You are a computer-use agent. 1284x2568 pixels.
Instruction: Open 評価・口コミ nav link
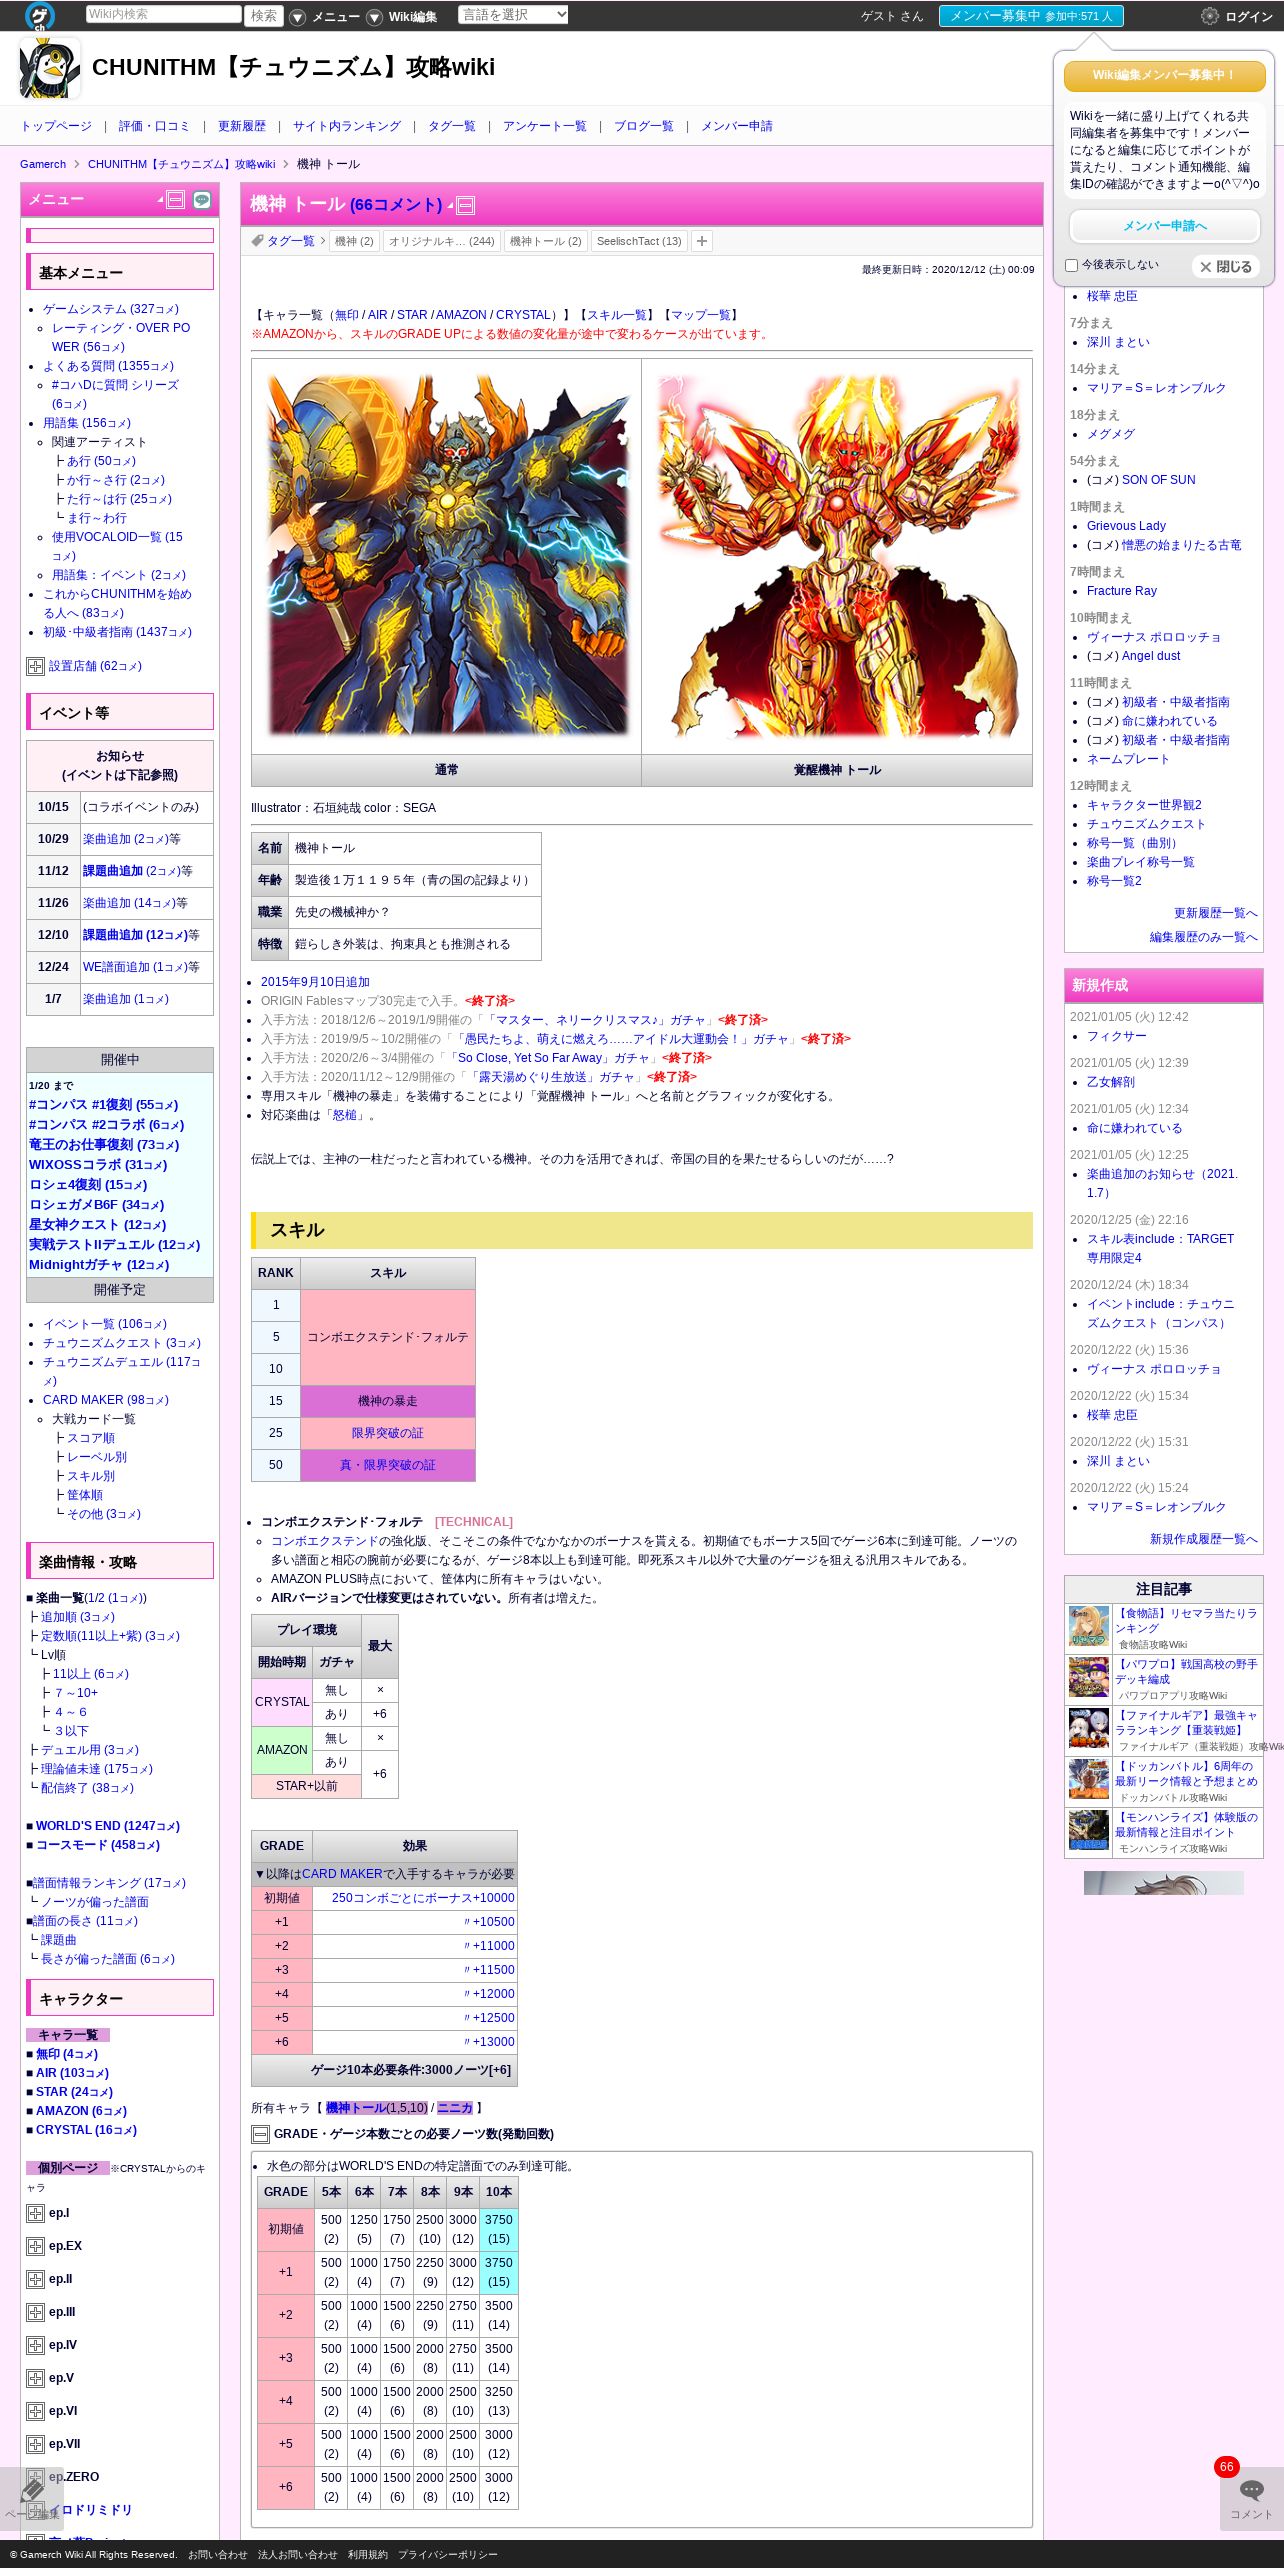tap(154, 126)
